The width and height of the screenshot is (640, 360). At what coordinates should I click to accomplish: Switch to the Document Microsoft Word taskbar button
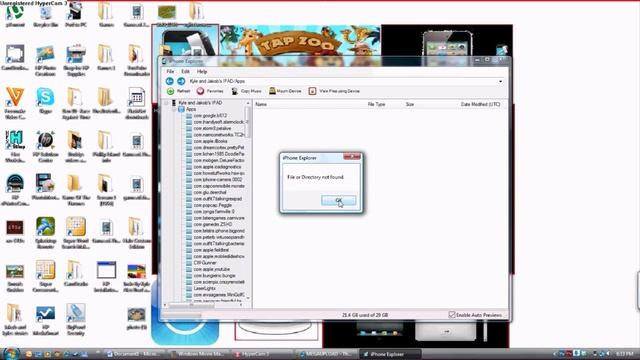coord(134,354)
